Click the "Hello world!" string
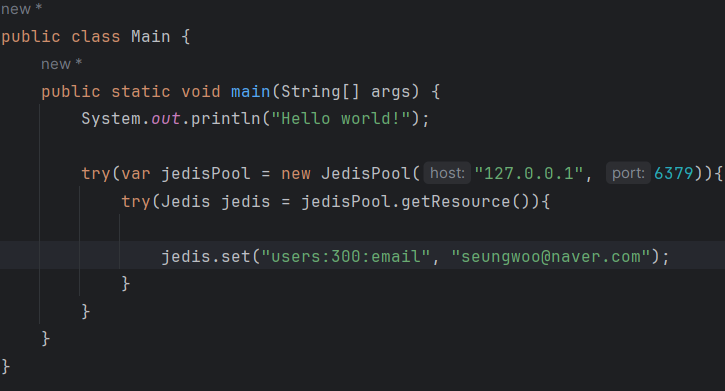The image size is (725, 391). click(341, 119)
